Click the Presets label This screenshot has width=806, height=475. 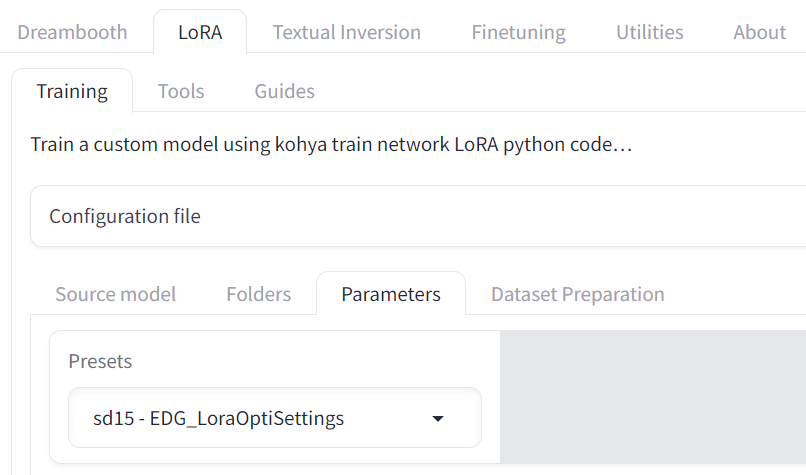(x=100, y=361)
